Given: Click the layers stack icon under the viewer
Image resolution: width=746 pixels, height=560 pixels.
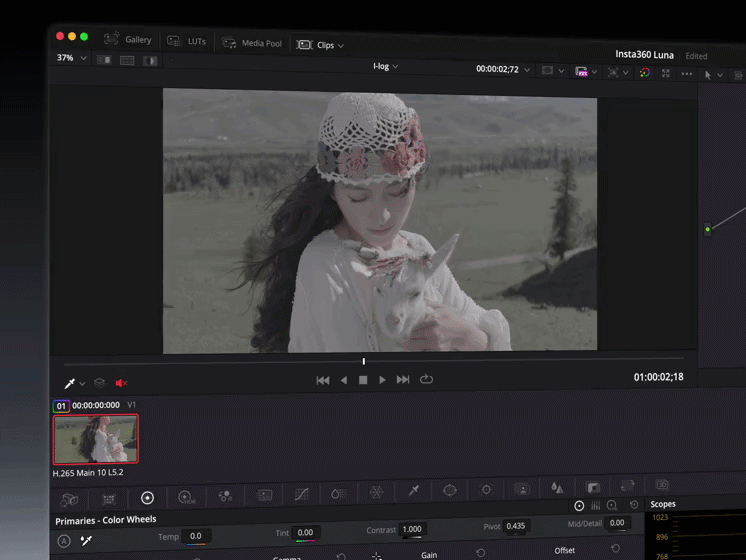Looking at the screenshot, I should [99, 383].
